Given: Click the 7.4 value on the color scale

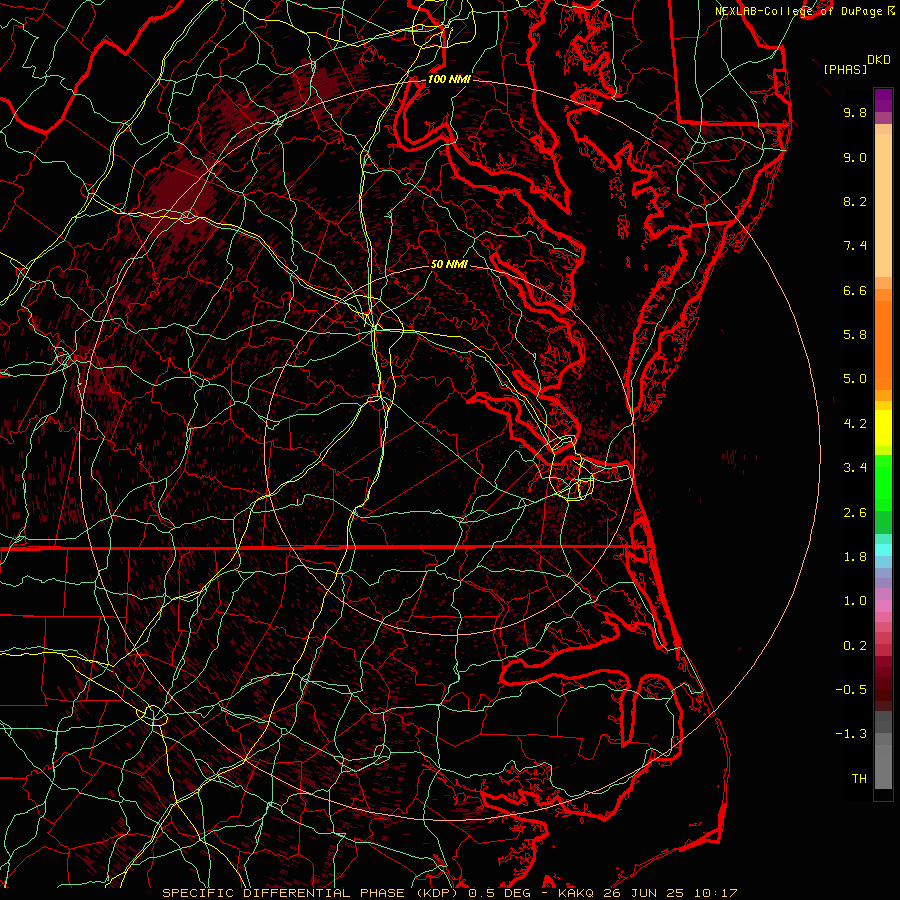Looking at the screenshot, I should [855, 246].
